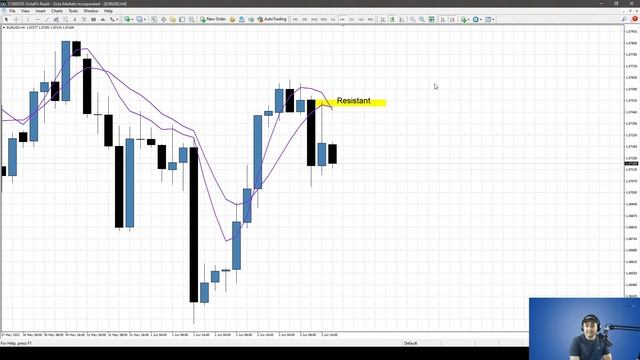The image size is (640, 360).
Task: Select the Equidistant Channel tool
Action: 56,19
